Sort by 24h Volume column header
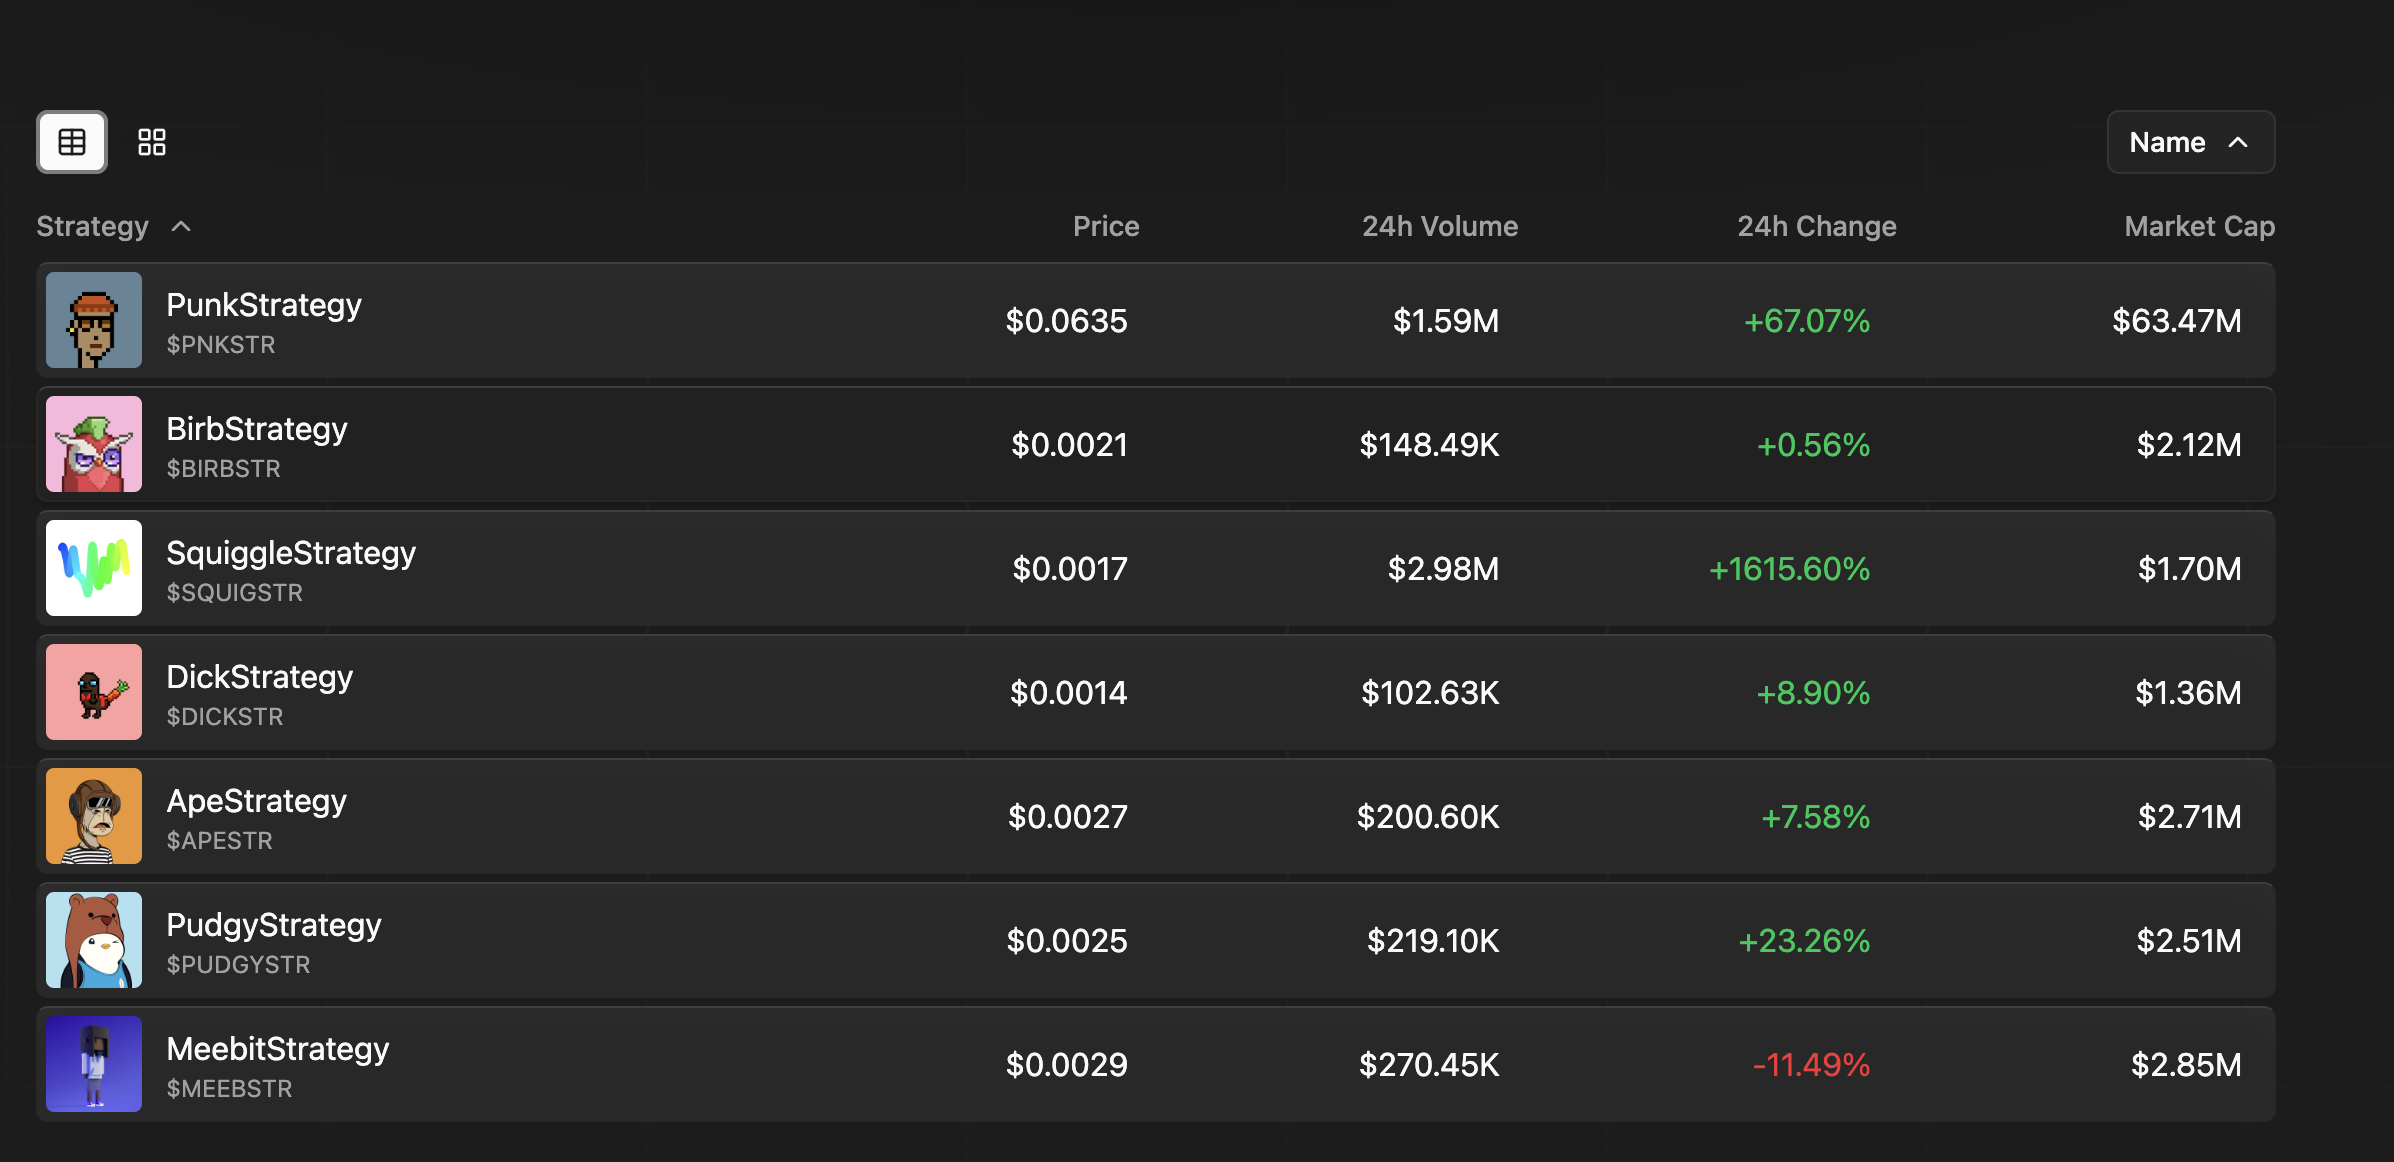The height and width of the screenshot is (1162, 2394). pos(1439,227)
